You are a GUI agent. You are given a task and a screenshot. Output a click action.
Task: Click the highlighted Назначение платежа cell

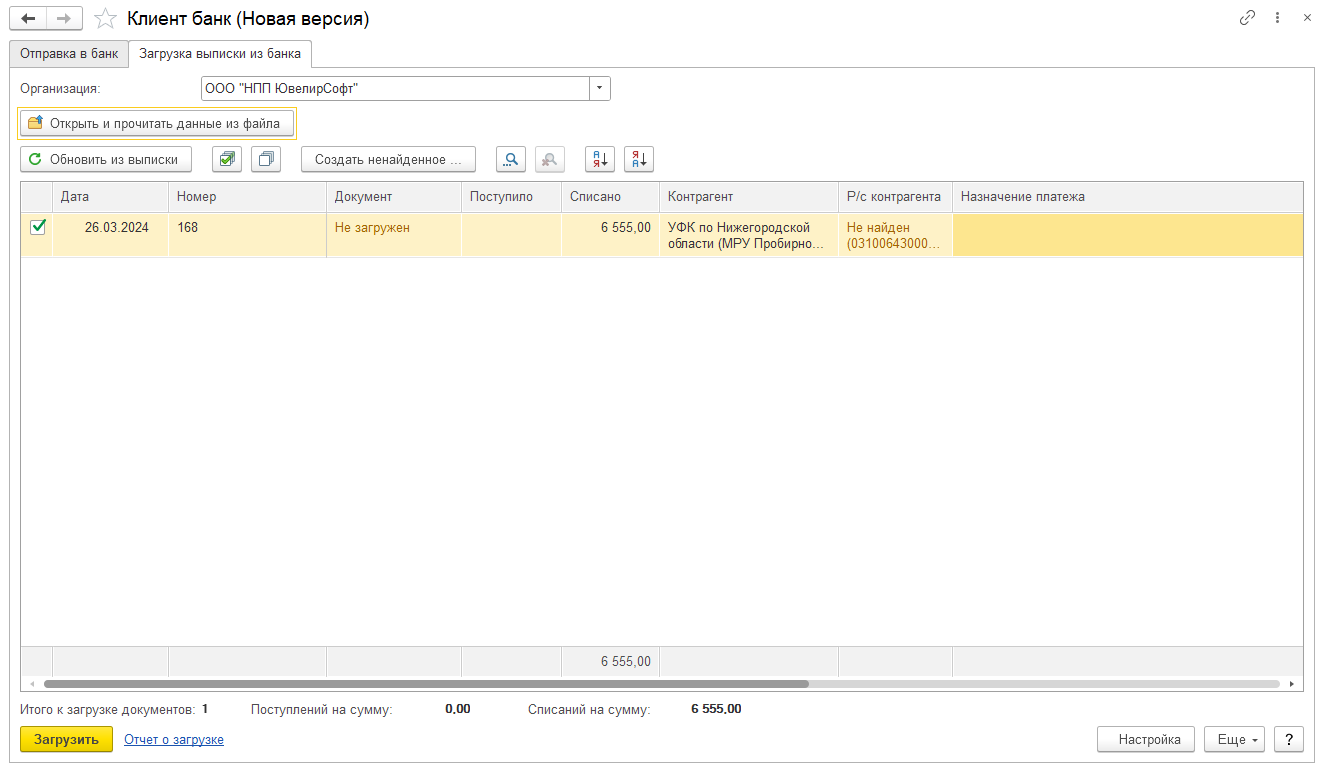(x=1127, y=234)
